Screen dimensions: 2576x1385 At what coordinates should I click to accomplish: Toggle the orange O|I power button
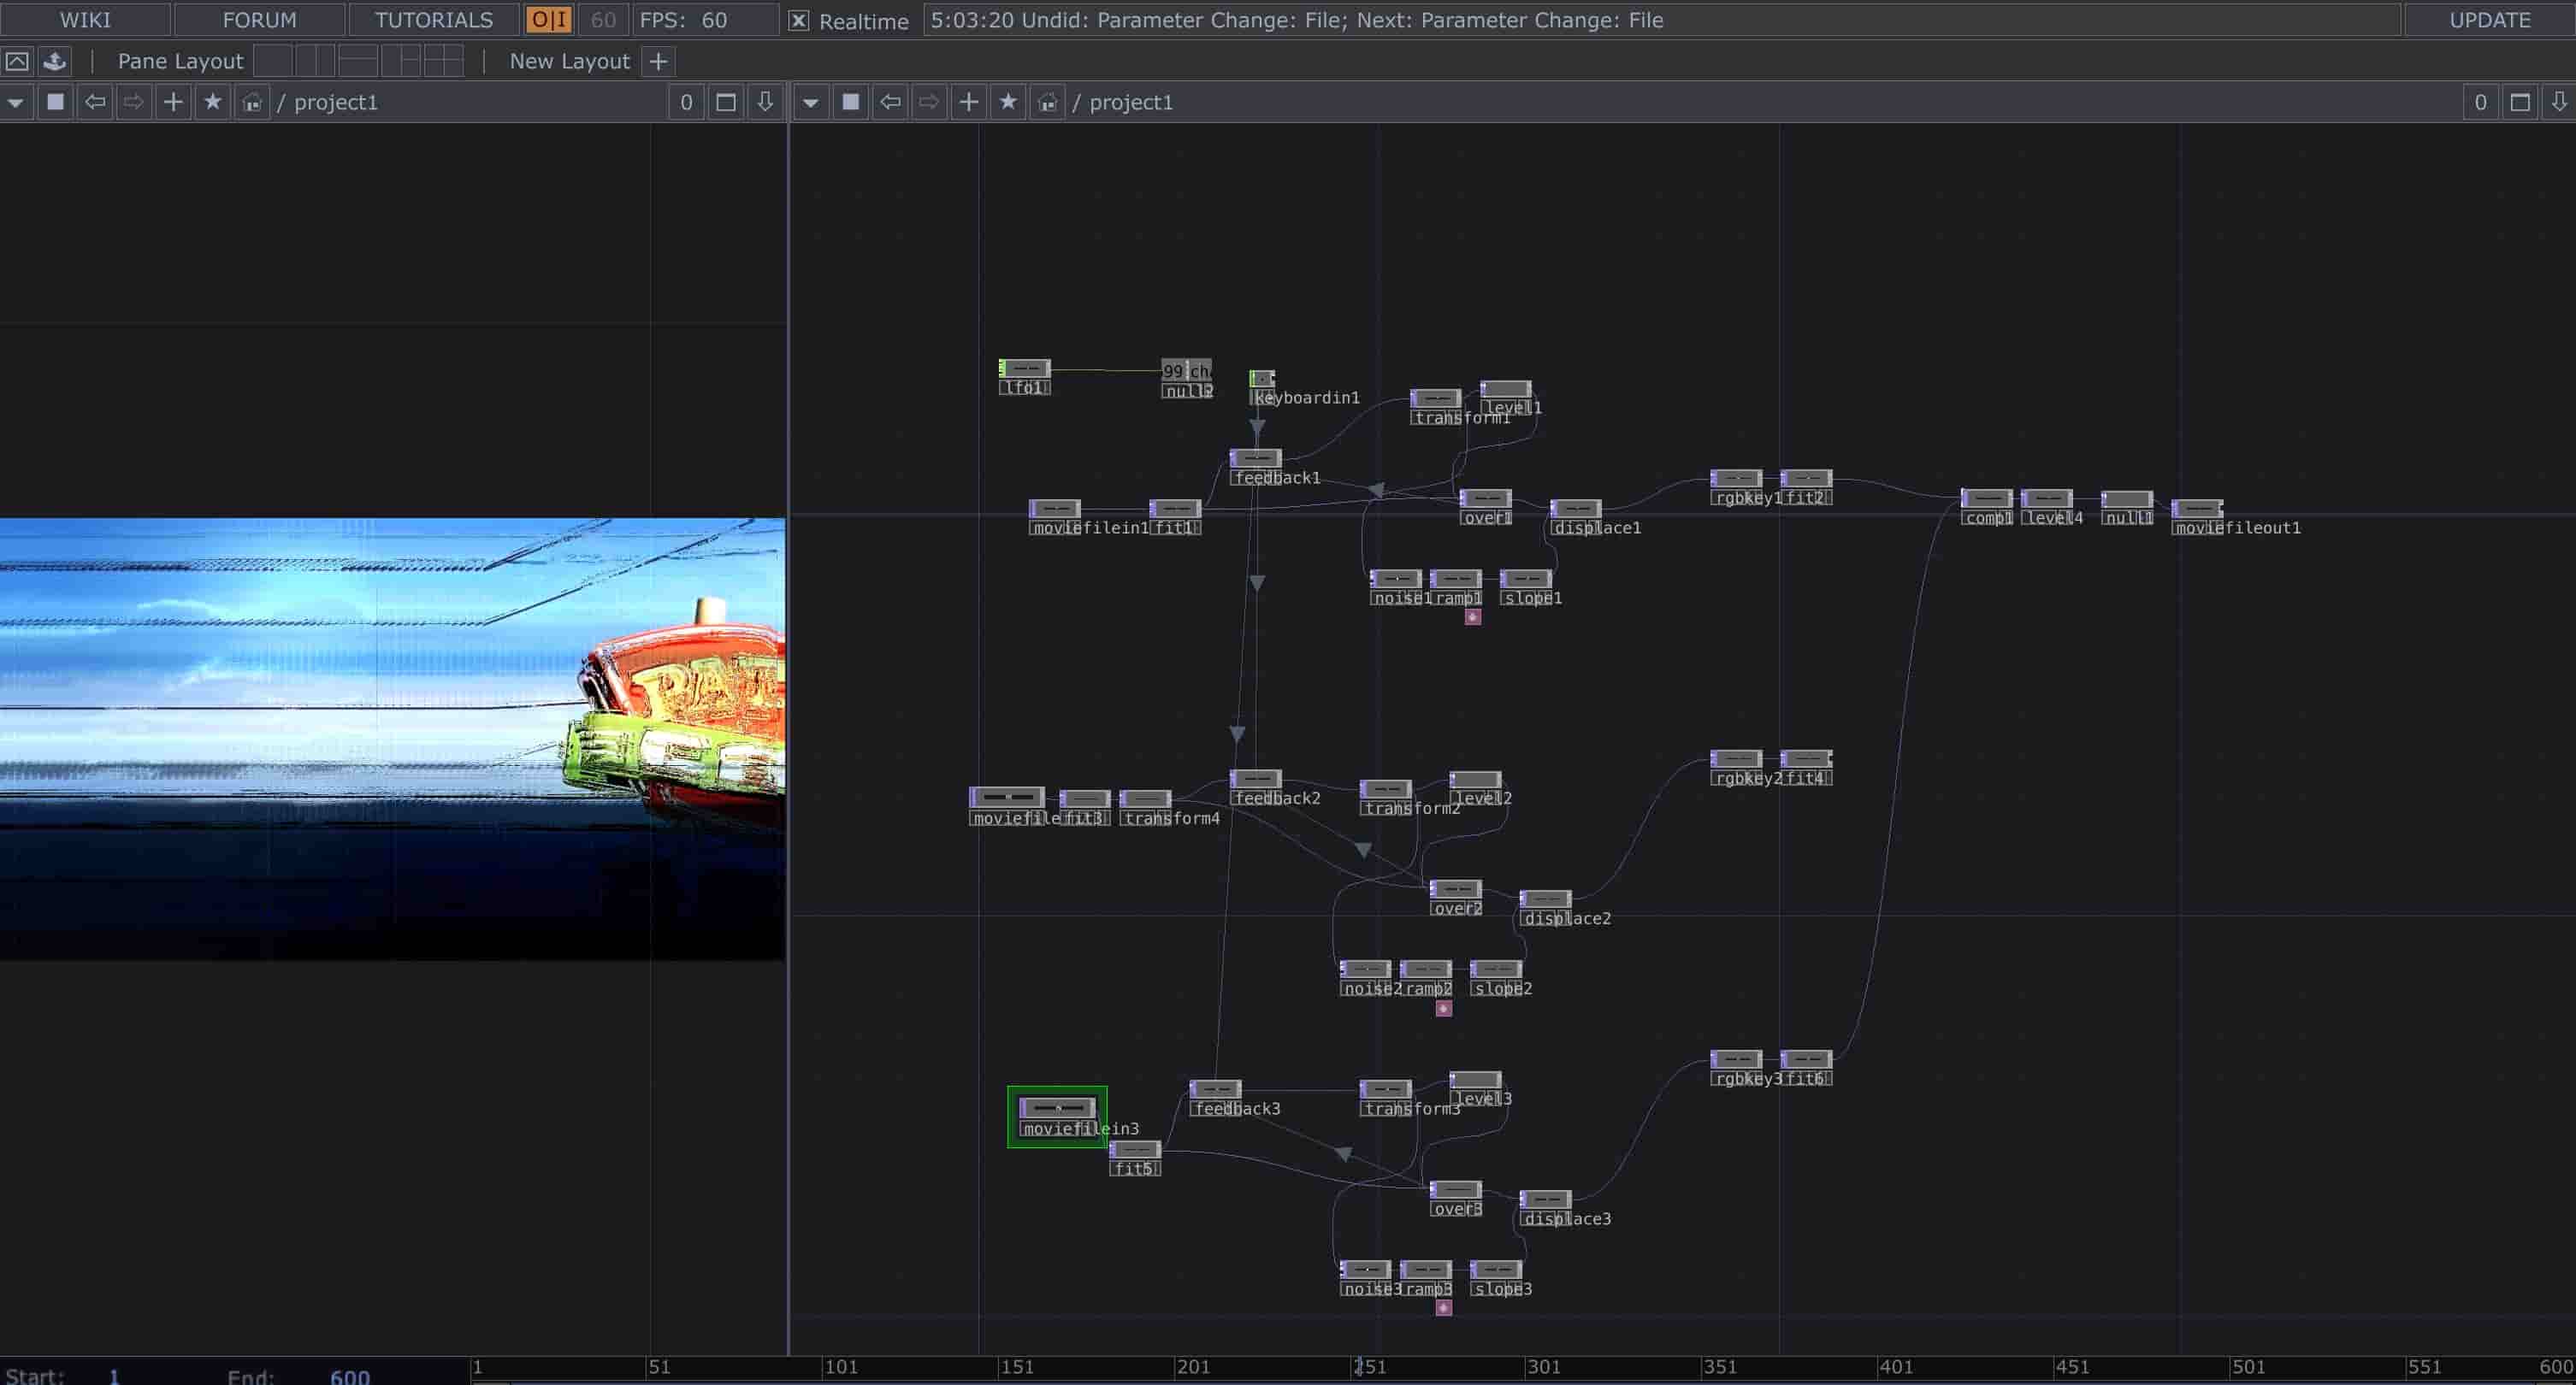pos(548,20)
